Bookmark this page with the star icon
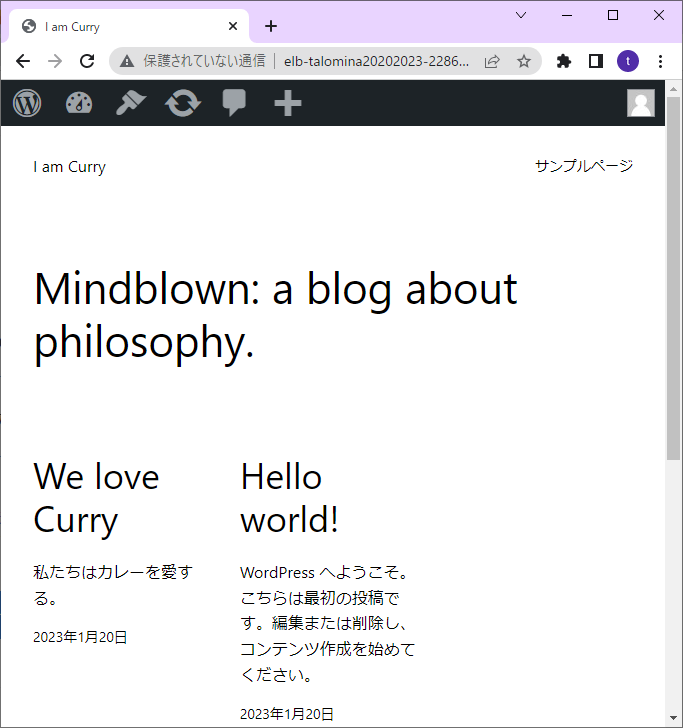The height and width of the screenshot is (728, 683). [x=524, y=61]
